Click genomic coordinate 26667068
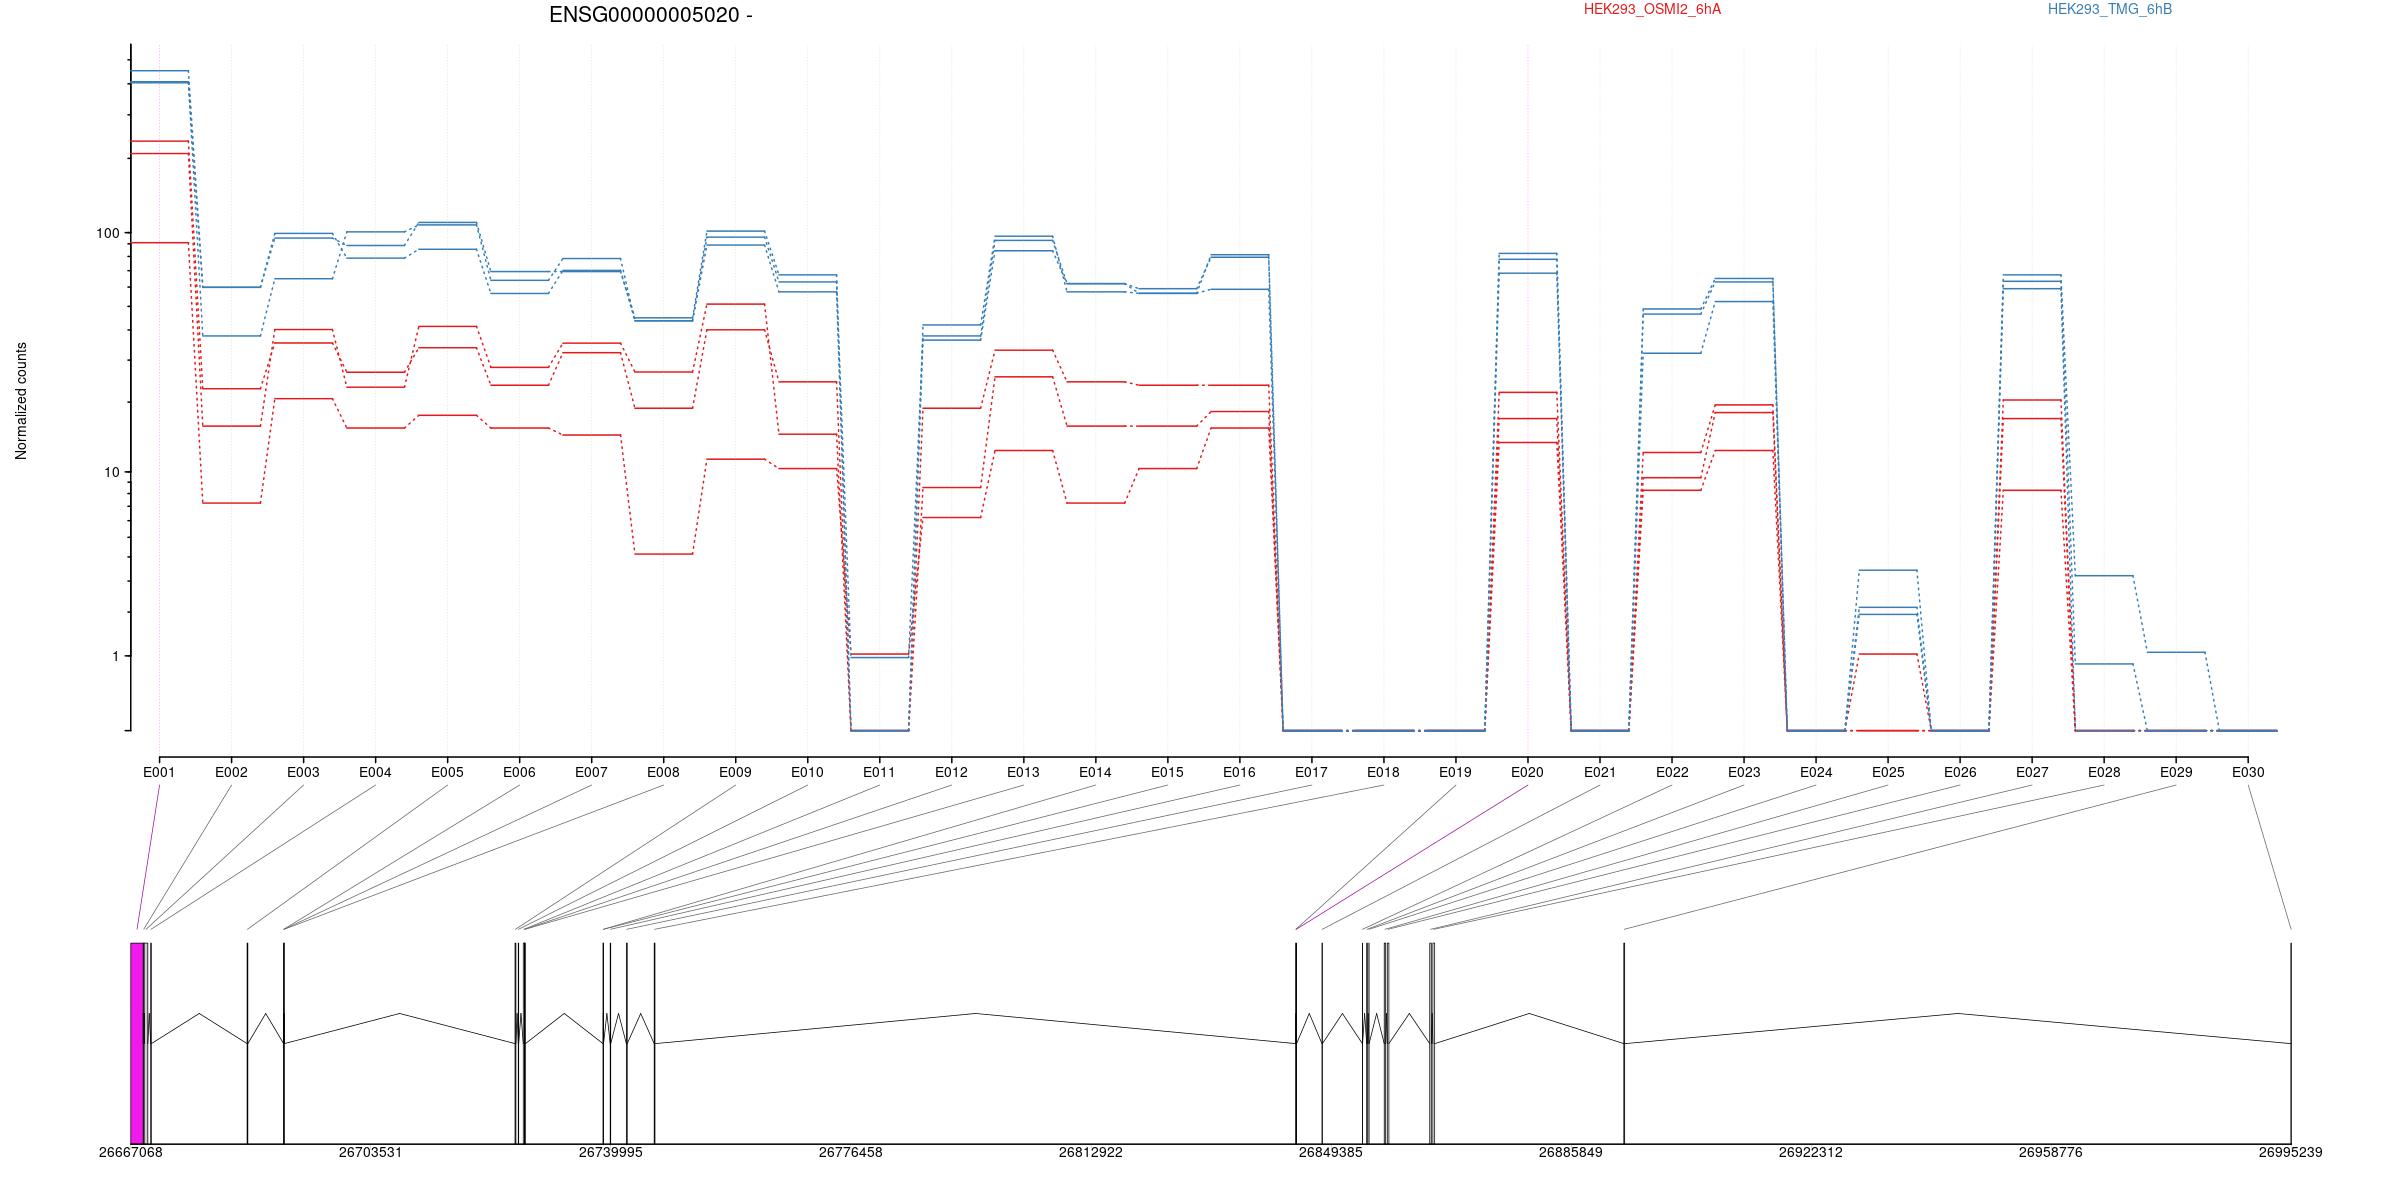Screen dimensions: 2400x1200 tap(131, 1152)
